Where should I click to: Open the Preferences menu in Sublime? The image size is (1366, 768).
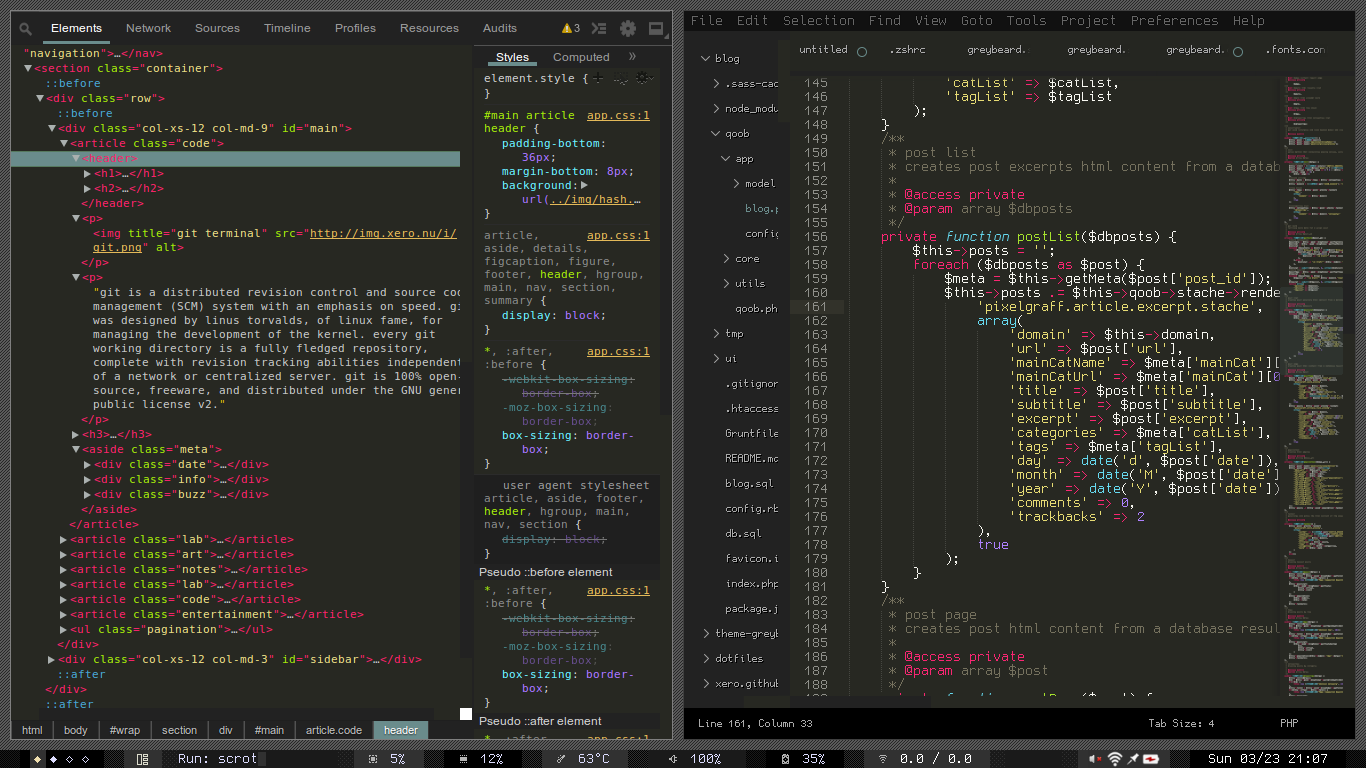pos(1174,20)
